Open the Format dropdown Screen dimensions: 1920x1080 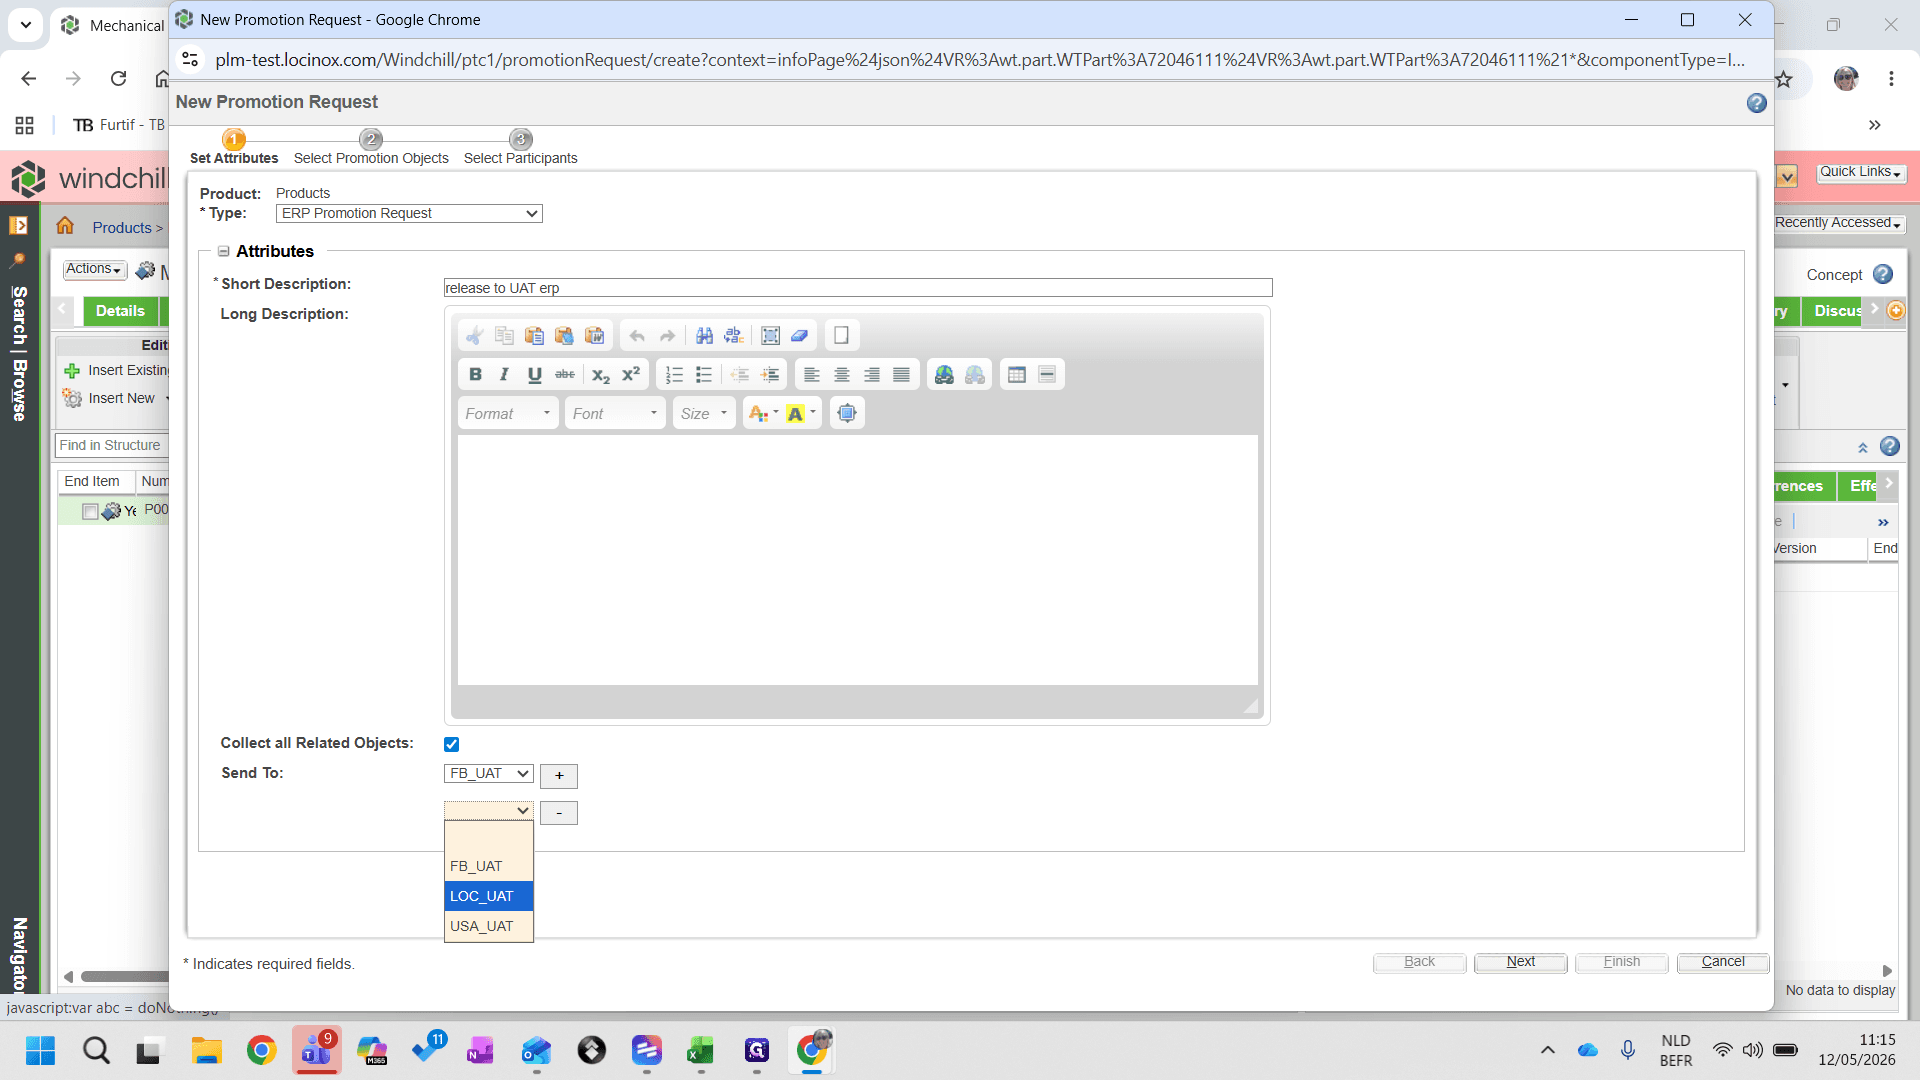pyautogui.click(x=508, y=414)
